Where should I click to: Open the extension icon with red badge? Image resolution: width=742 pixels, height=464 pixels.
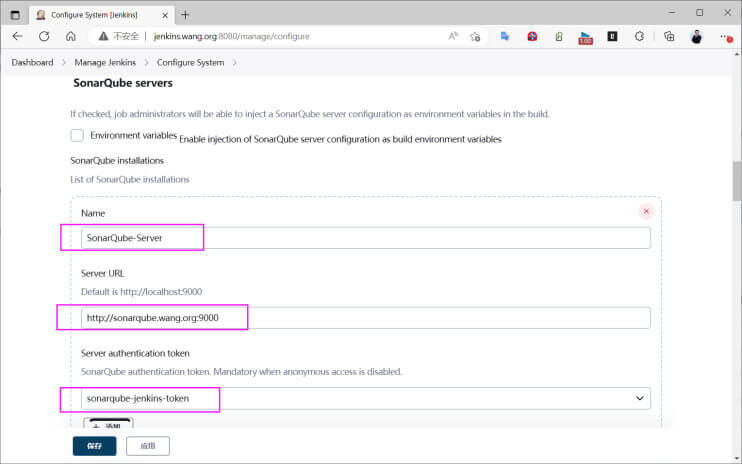[x=585, y=37]
